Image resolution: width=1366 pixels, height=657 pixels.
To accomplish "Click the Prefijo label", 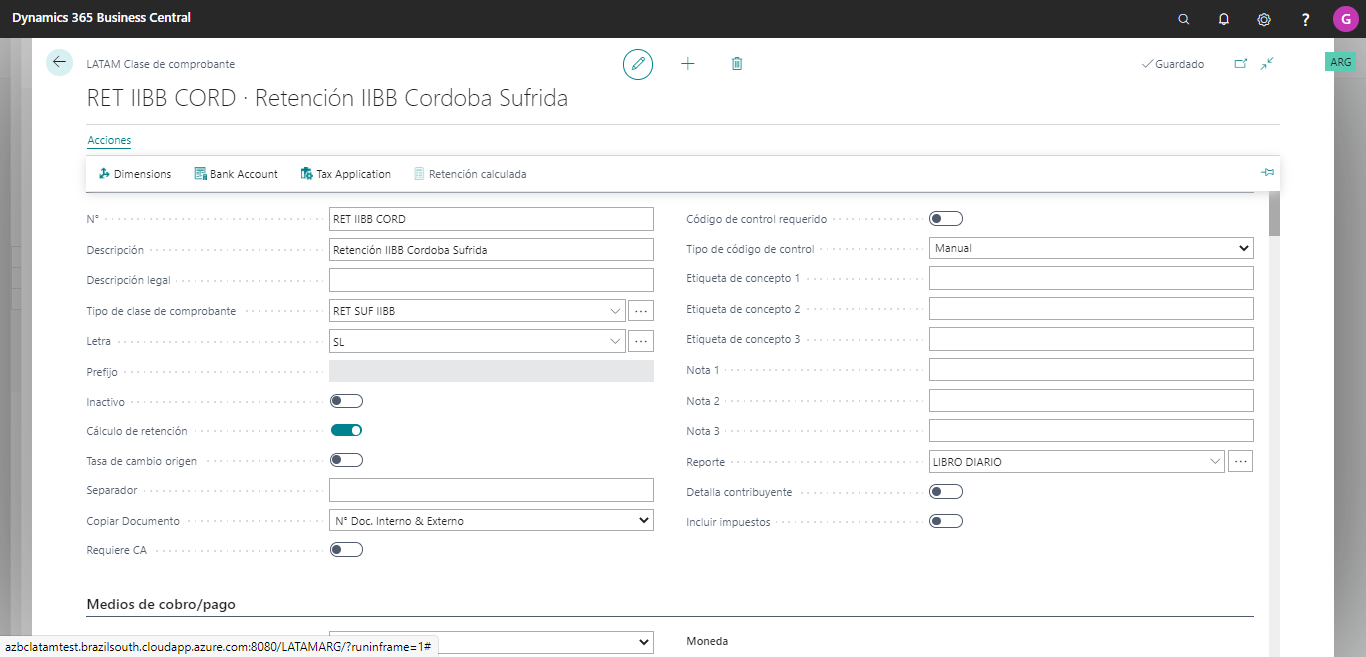I will tap(102, 372).
